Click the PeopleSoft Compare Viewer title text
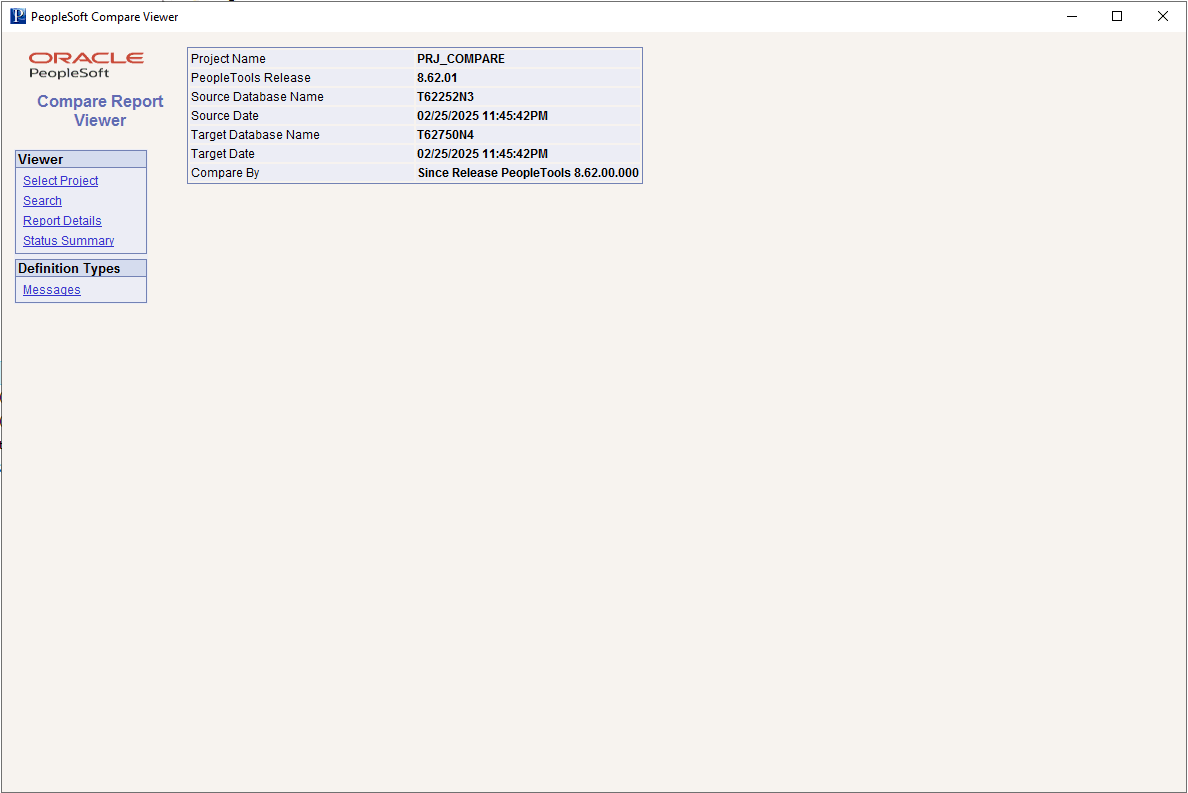This screenshot has height=793, width=1188. (104, 16)
